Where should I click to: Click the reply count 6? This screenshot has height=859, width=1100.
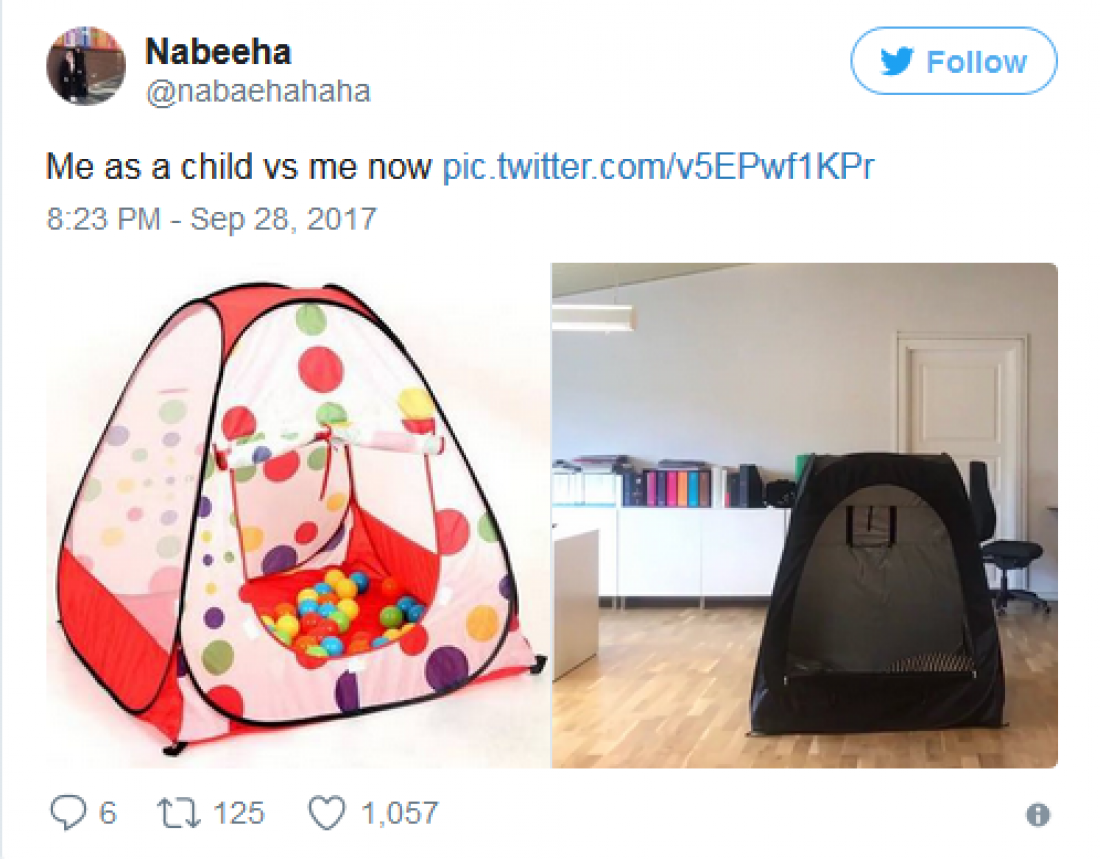pos(107,813)
